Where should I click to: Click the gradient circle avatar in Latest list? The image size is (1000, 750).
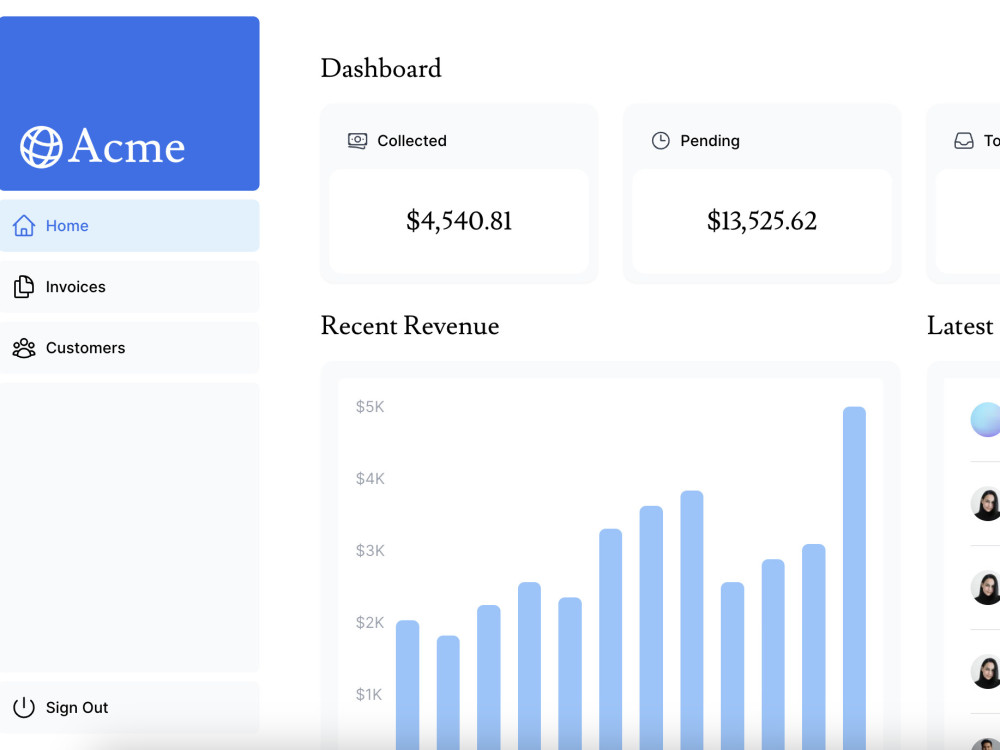(x=985, y=420)
